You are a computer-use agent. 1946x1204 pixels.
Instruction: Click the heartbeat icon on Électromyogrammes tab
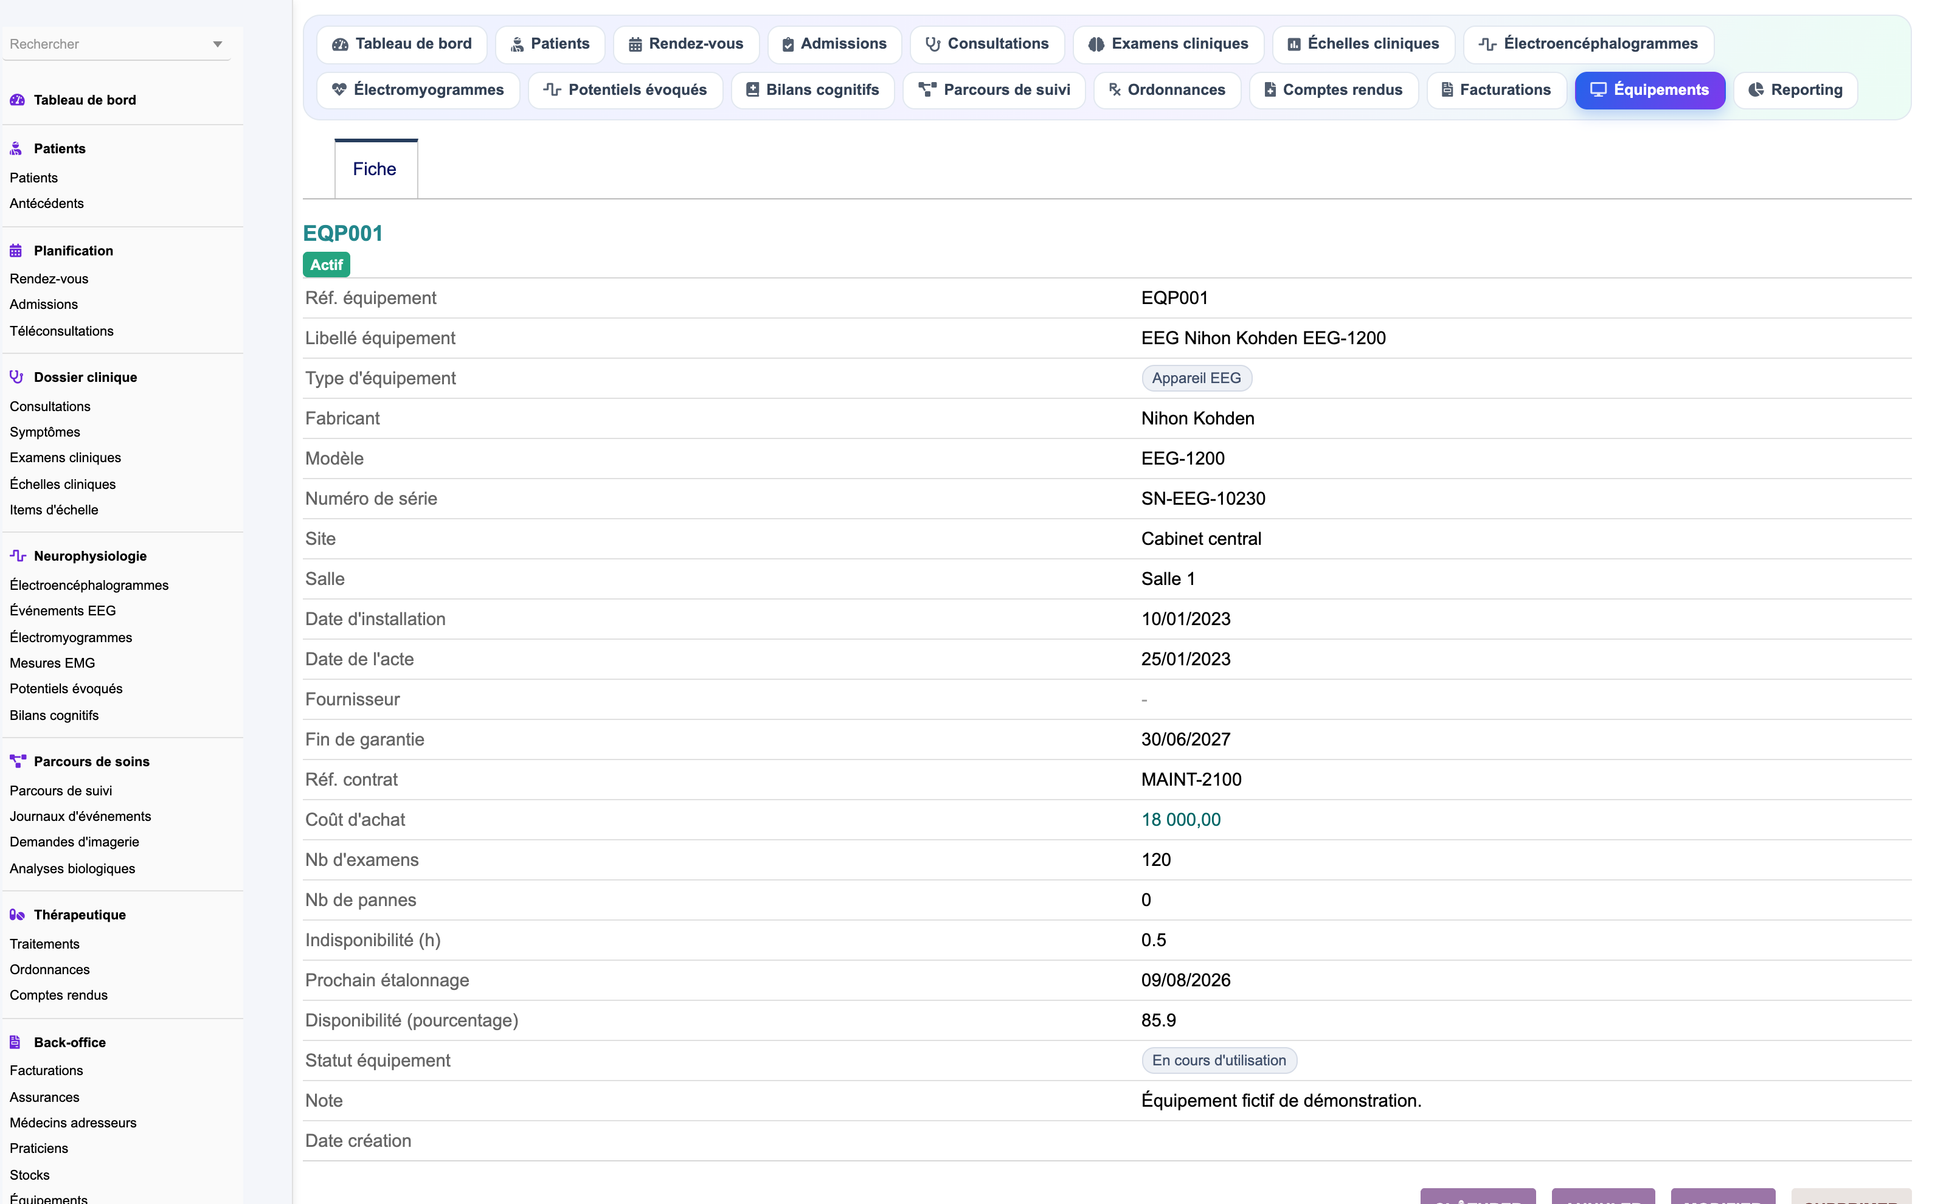click(x=340, y=90)
